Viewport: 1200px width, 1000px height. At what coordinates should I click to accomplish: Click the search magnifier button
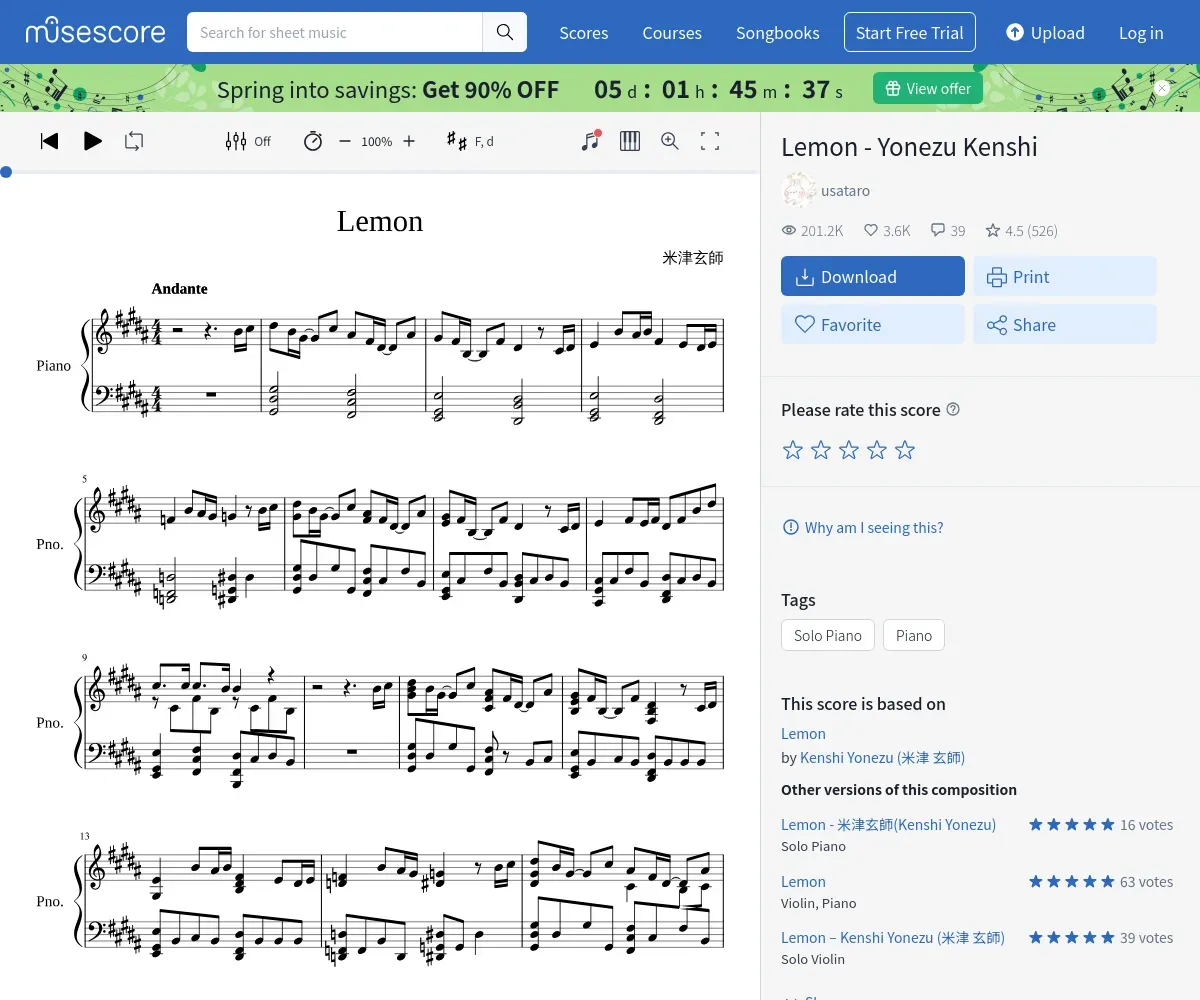click(x=505, y=32)
